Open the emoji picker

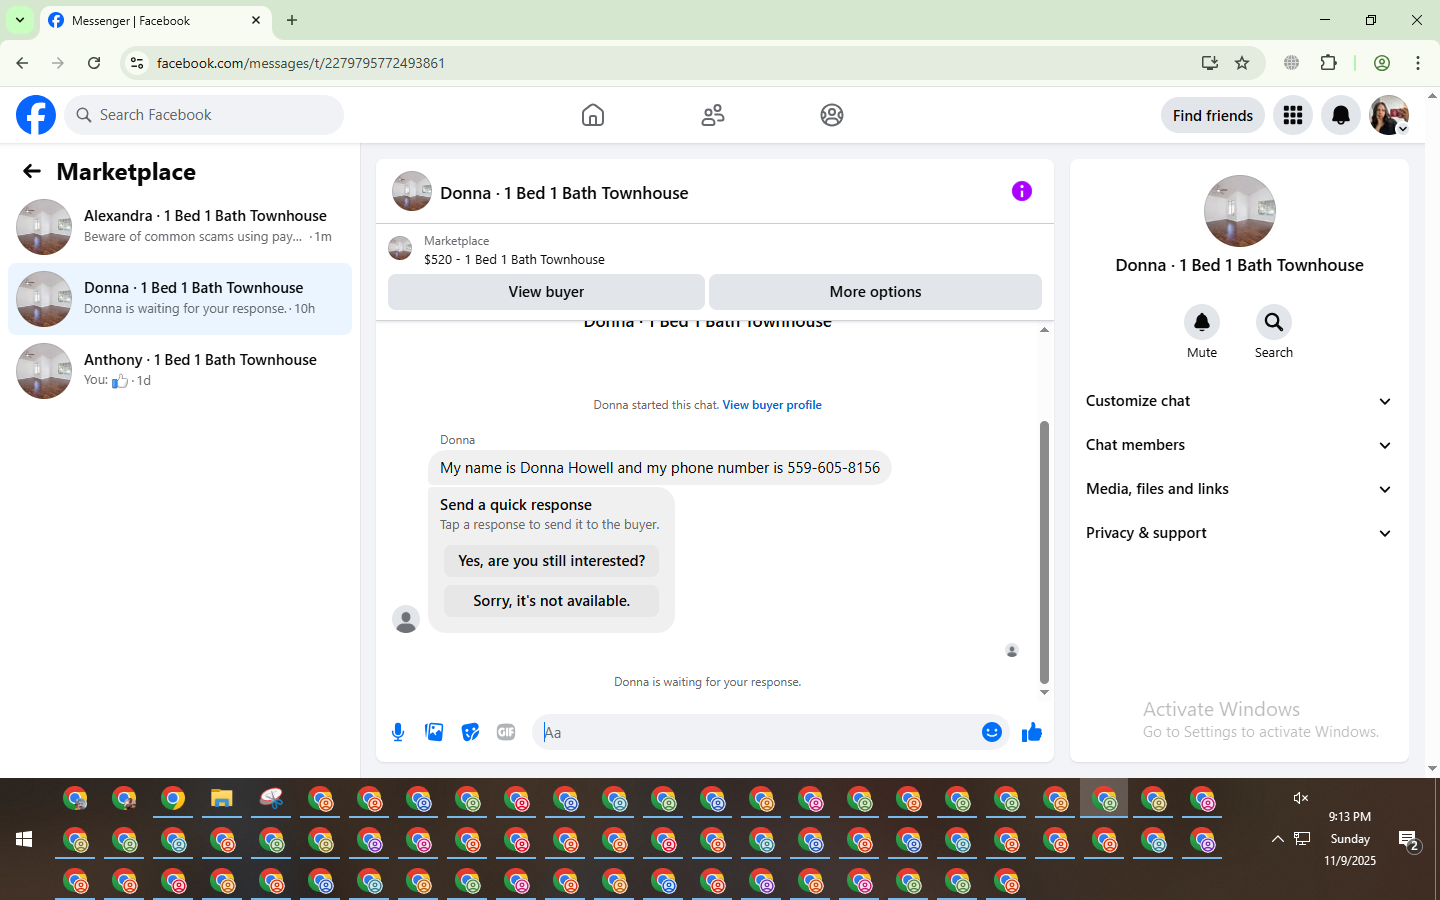pyautogui.click(x=992, y=732)
